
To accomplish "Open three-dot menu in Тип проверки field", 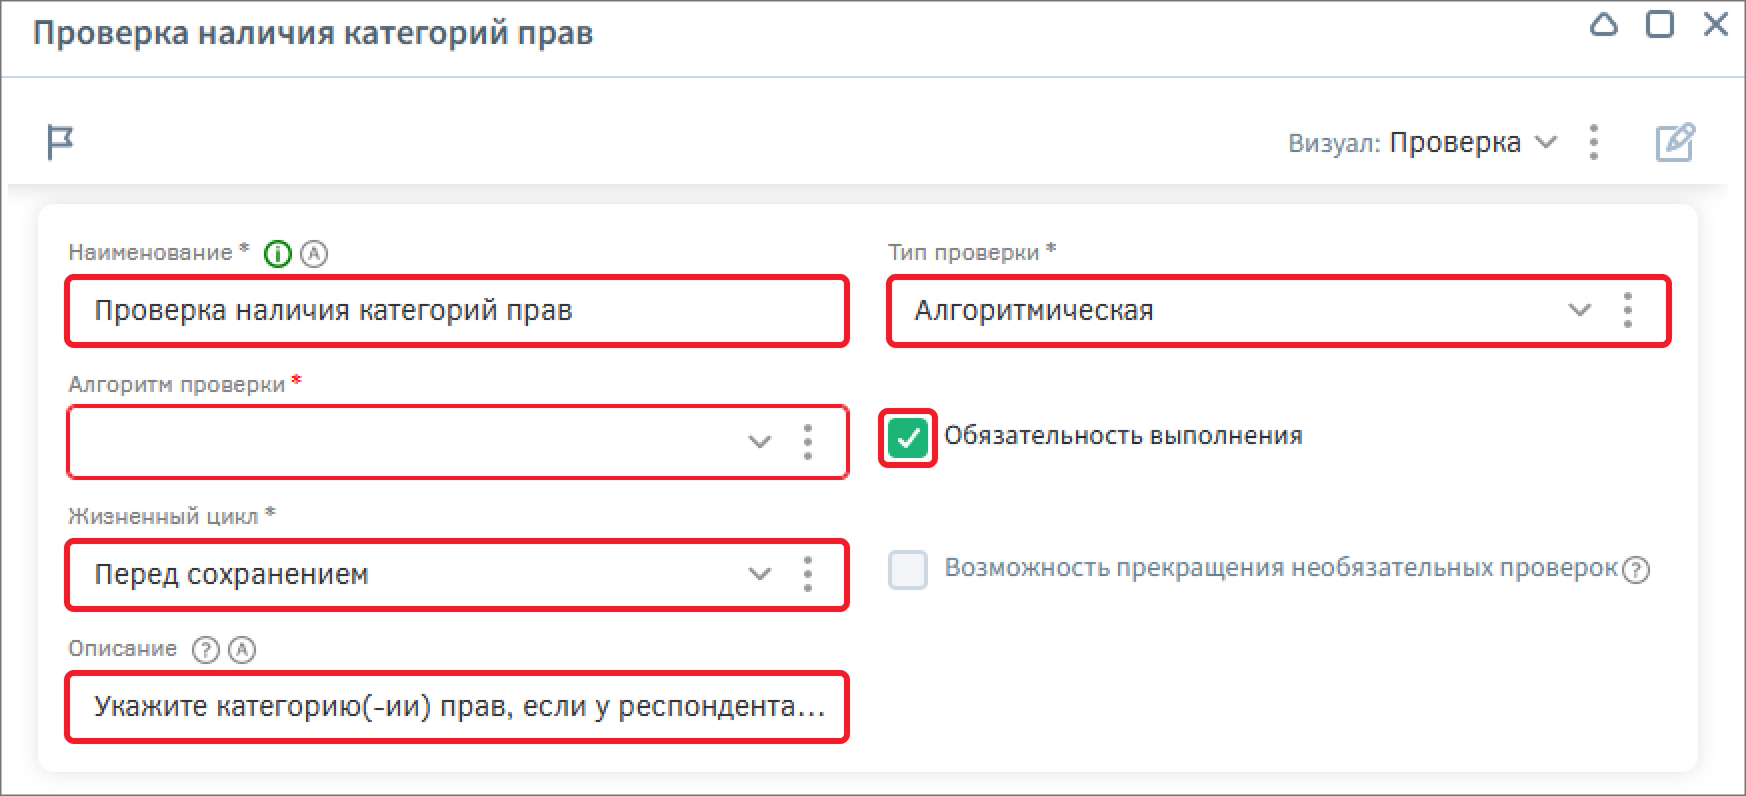I will click(x=1628, y=311).
